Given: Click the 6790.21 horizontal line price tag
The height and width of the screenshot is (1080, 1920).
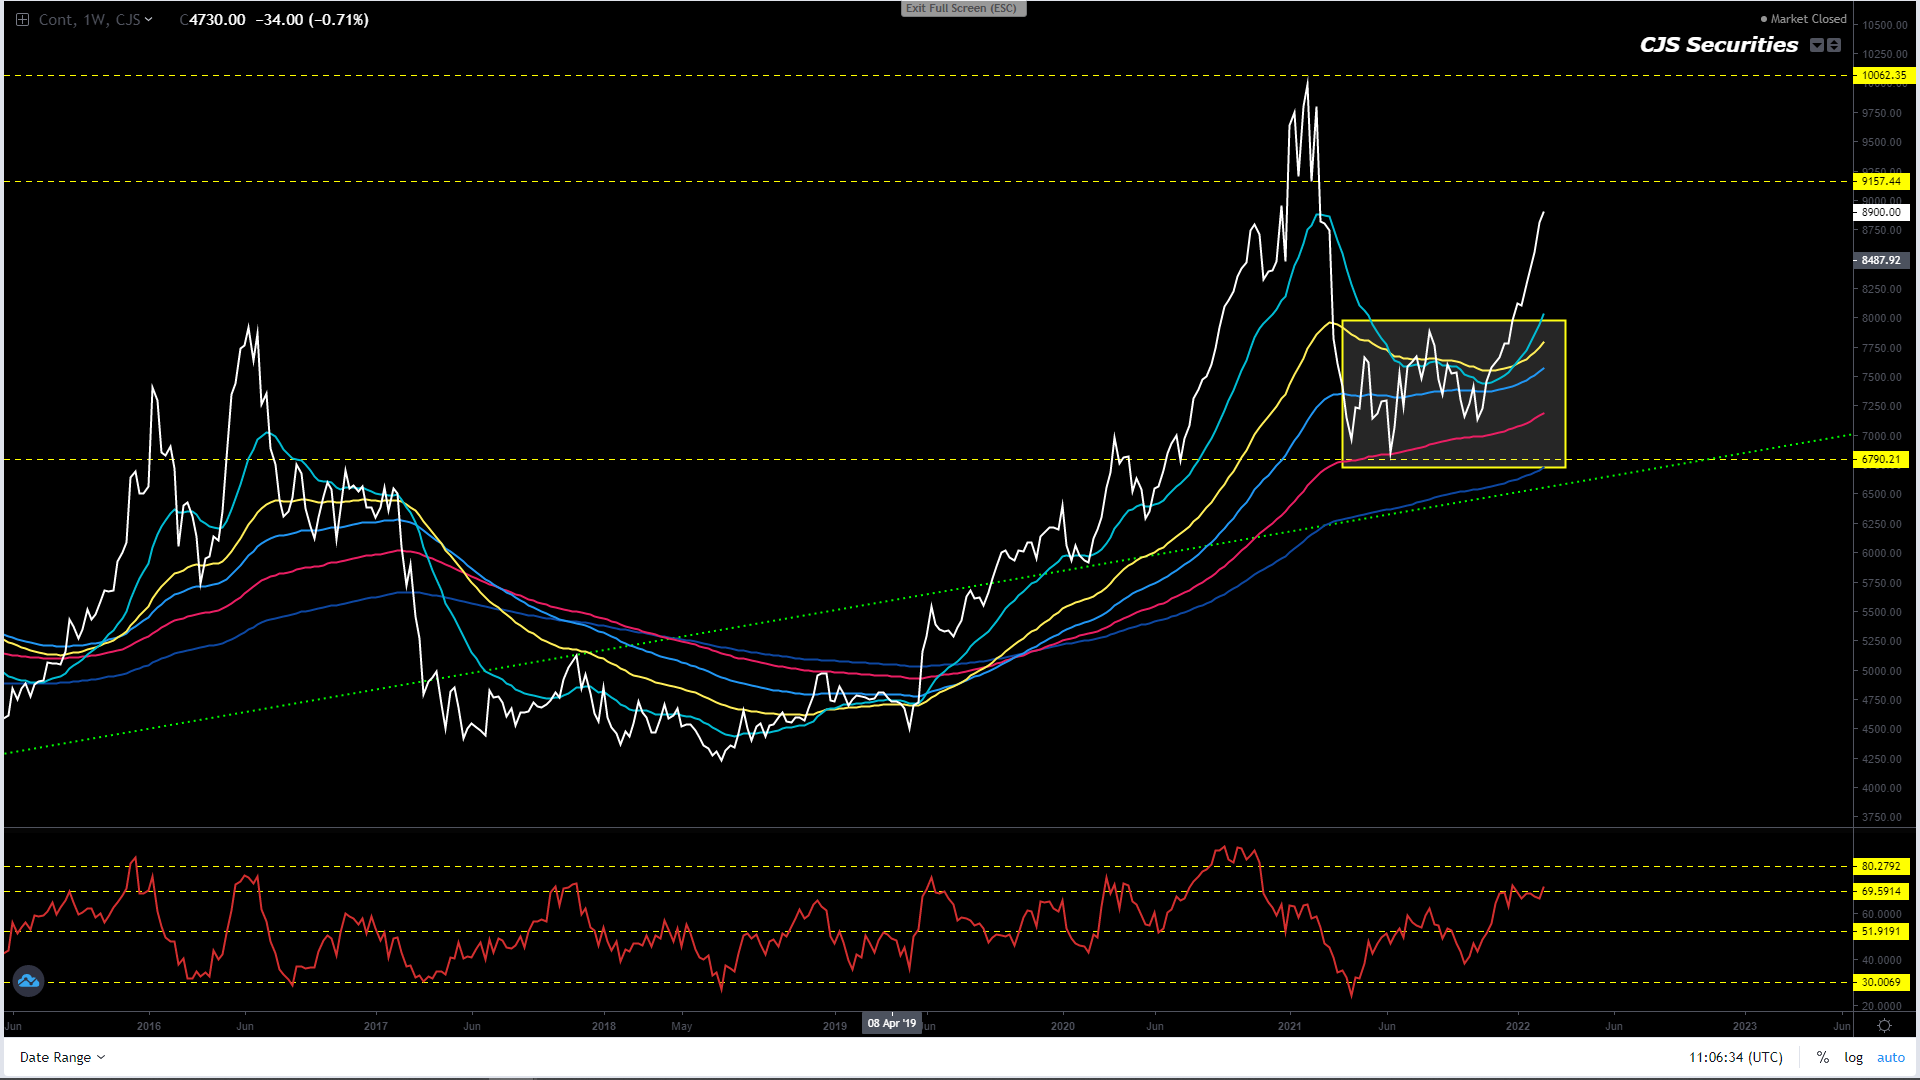Looking at the screenshot, I should click(x=1882, y=460).
